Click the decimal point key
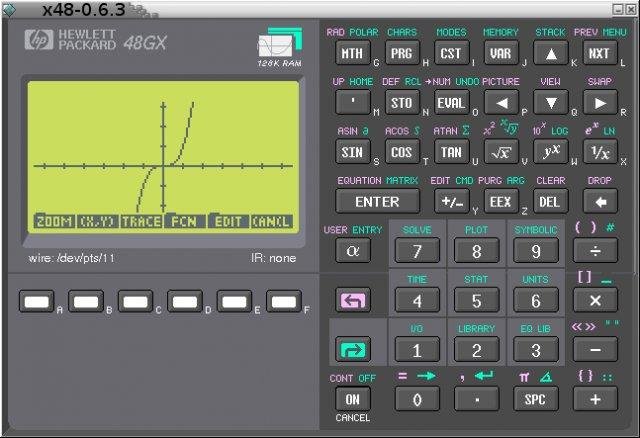The width and height of the screenshot is (640, 438). (476, 399)
